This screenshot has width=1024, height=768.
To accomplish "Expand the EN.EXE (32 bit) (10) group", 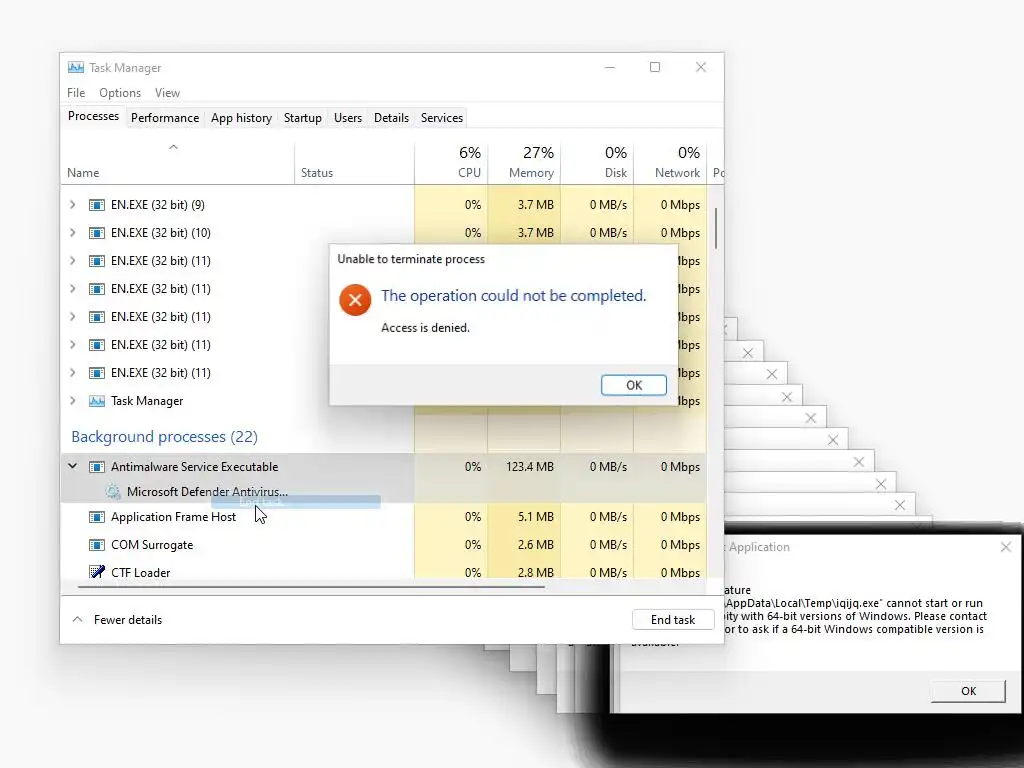I will click(72, 233).
